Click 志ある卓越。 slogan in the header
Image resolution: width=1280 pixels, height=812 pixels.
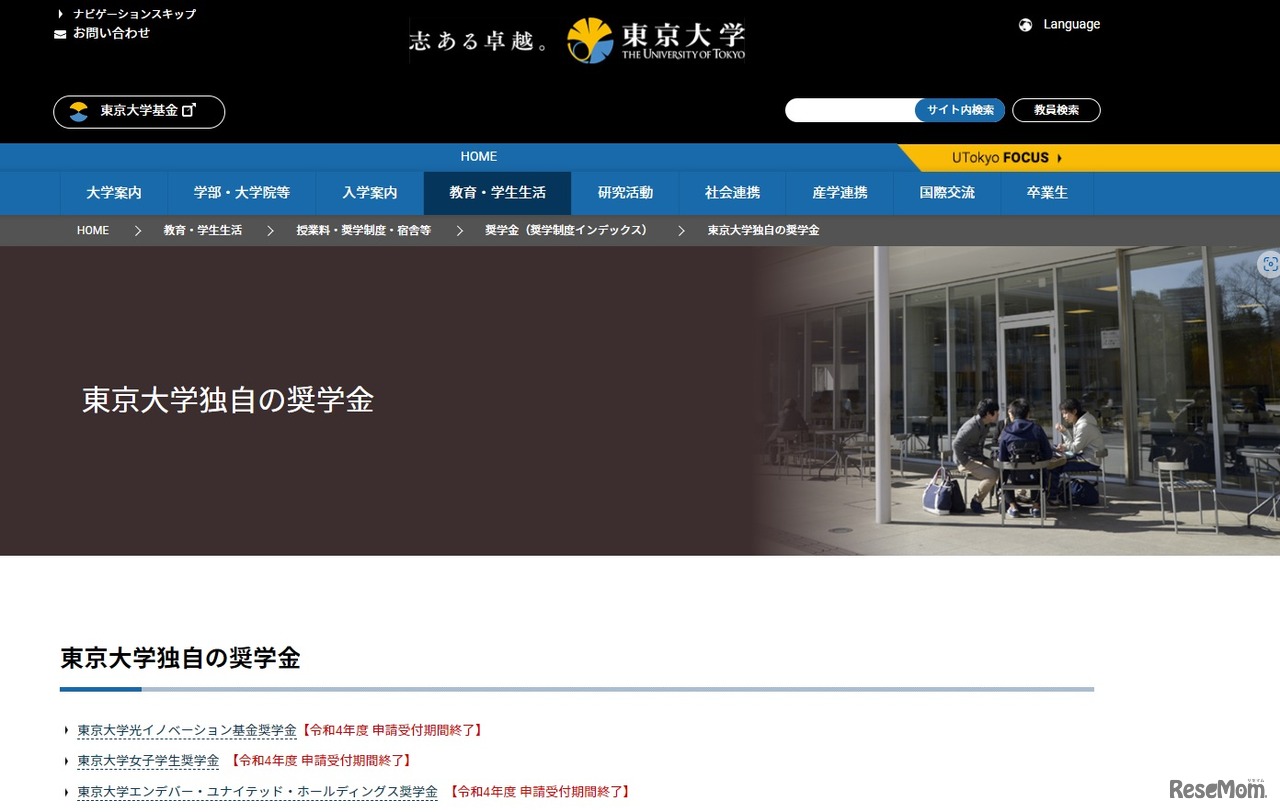point(480,41)
